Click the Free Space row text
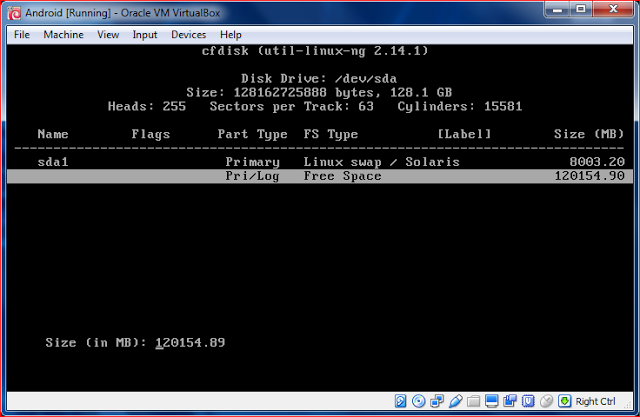Screen dimensions: 640x417 (x=342, y=176)
